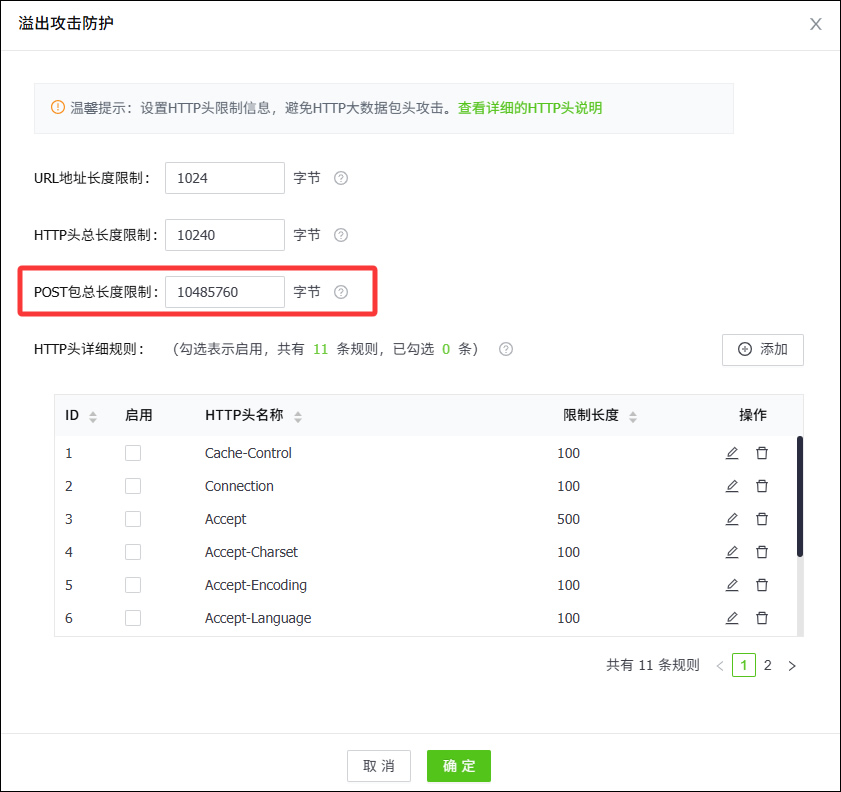Enable the Accept-Language rule checkbox
Screen dimensions: 841x792
pos(133,618)
